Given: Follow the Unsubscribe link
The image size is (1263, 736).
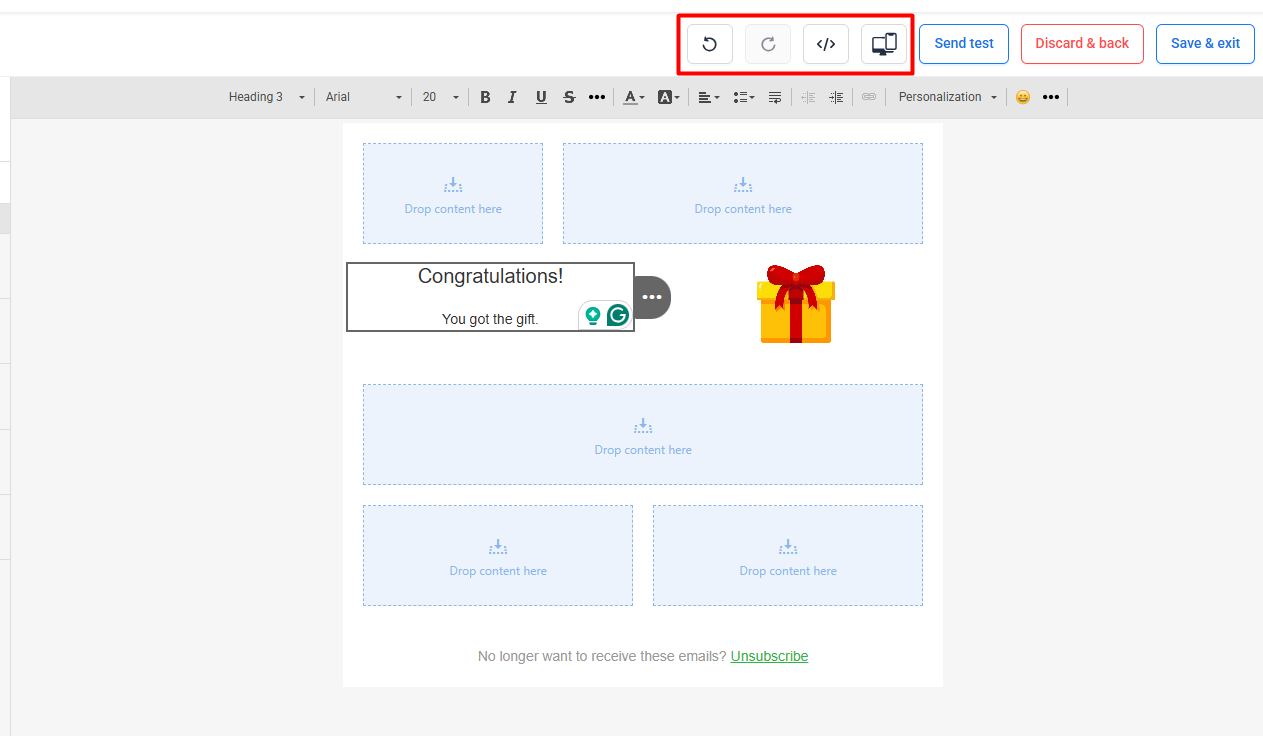Looking at the screenshot, I should (769, 656).
